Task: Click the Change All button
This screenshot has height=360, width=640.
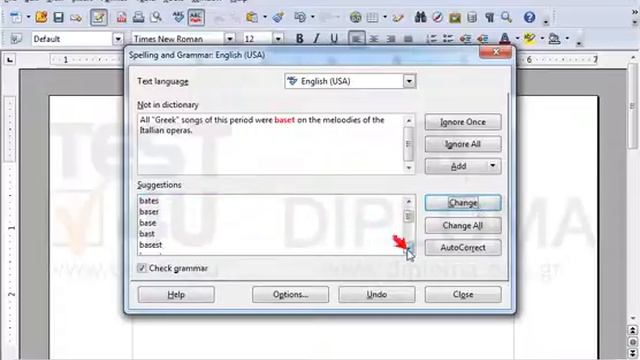Action: [463, 225]
